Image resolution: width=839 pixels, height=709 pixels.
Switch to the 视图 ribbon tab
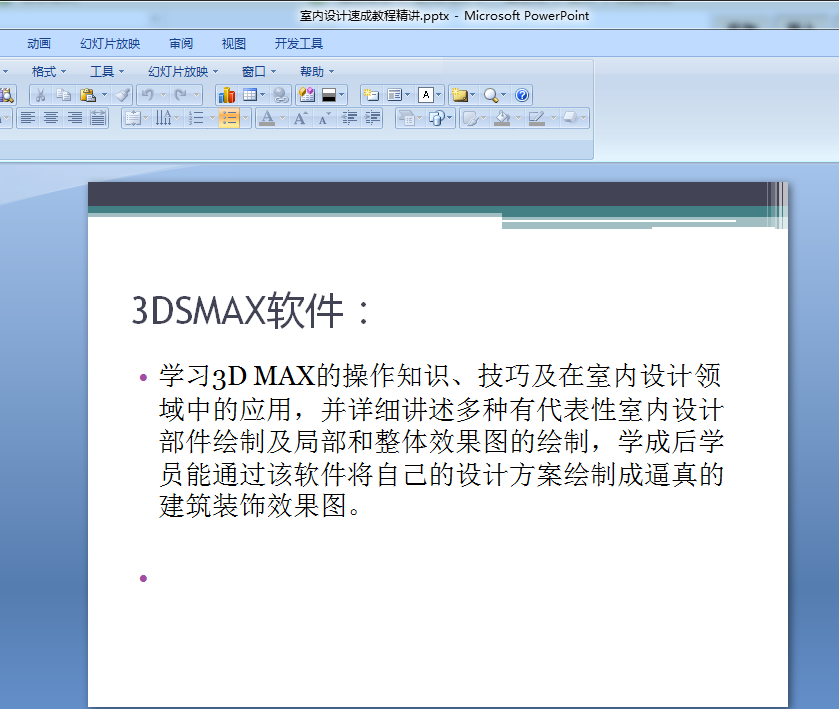coord(234,44)
